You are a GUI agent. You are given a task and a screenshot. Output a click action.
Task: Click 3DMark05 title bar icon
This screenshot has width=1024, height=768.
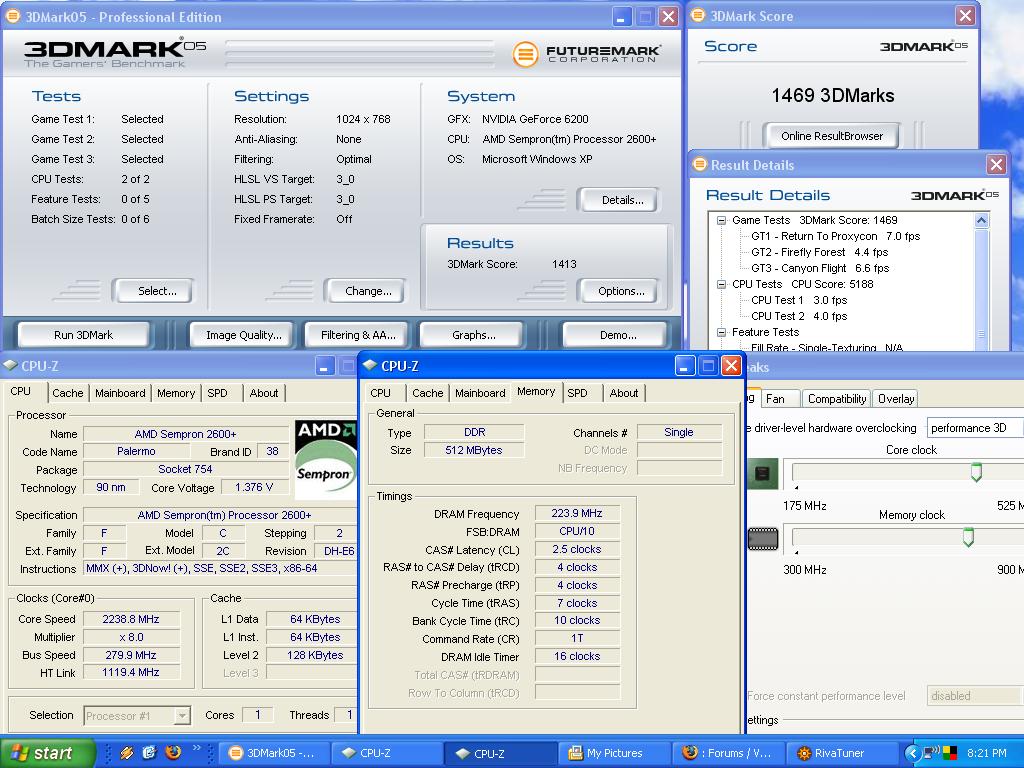click(x=12, y=16)
